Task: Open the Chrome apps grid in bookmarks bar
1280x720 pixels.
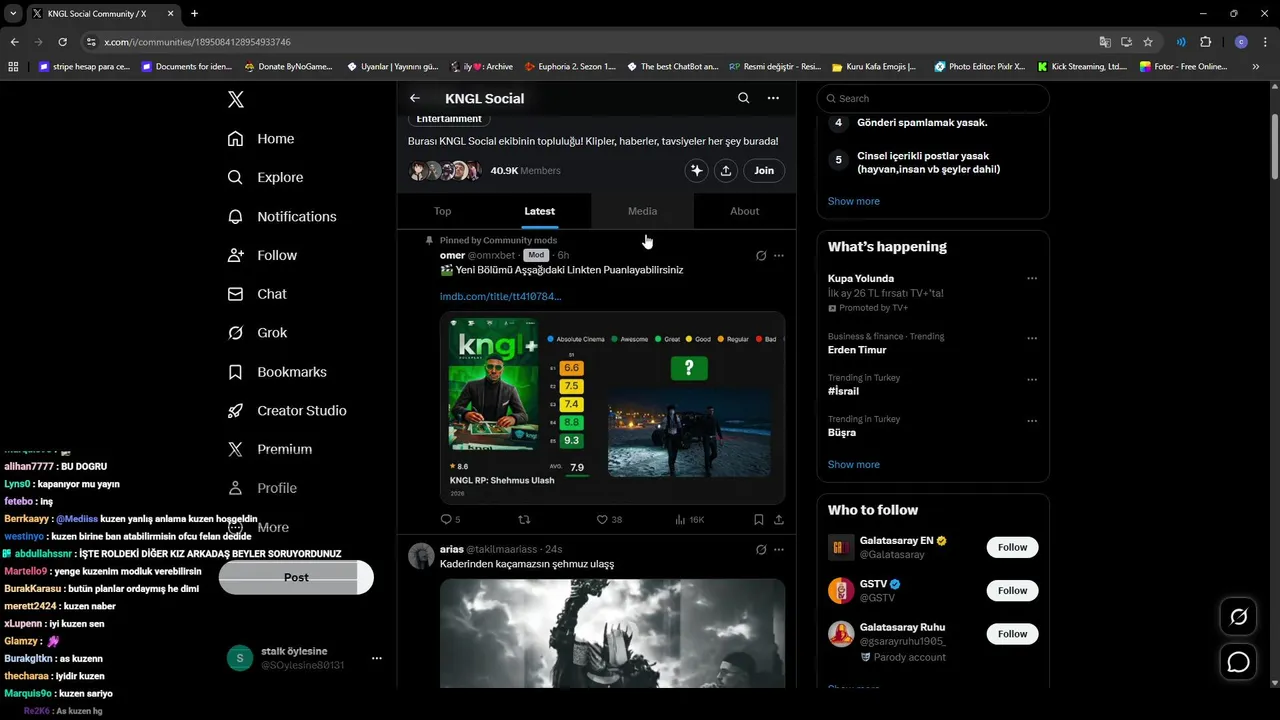Action: click(13, 67)
